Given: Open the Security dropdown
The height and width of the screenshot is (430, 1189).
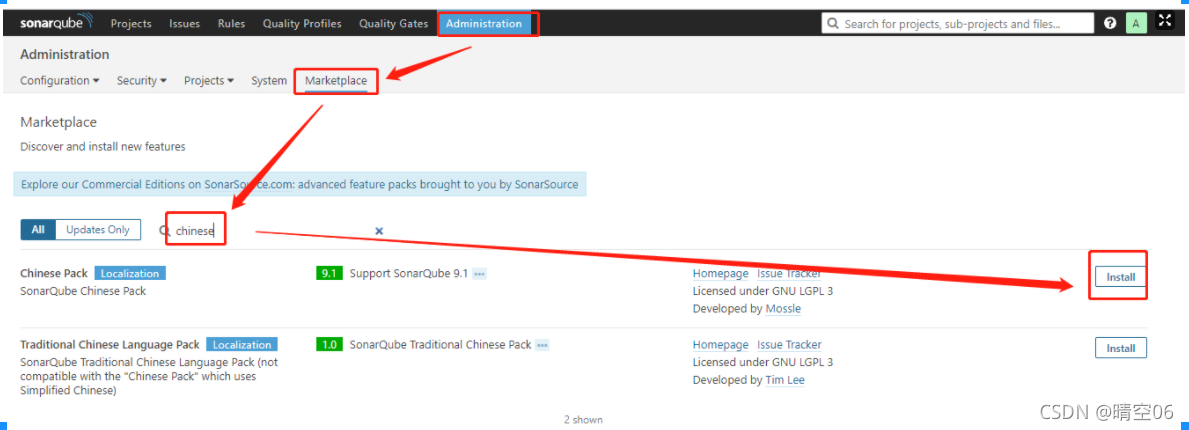Looking at the screenshot, I should 142,80.
